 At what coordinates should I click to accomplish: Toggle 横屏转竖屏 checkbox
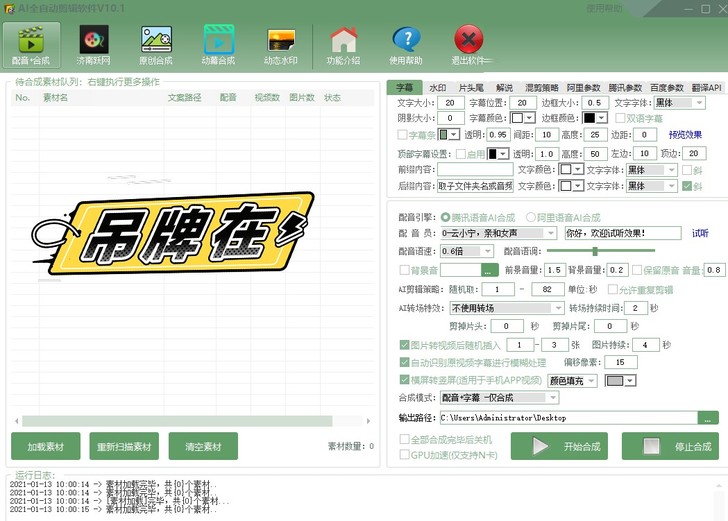tap(404, 380)
